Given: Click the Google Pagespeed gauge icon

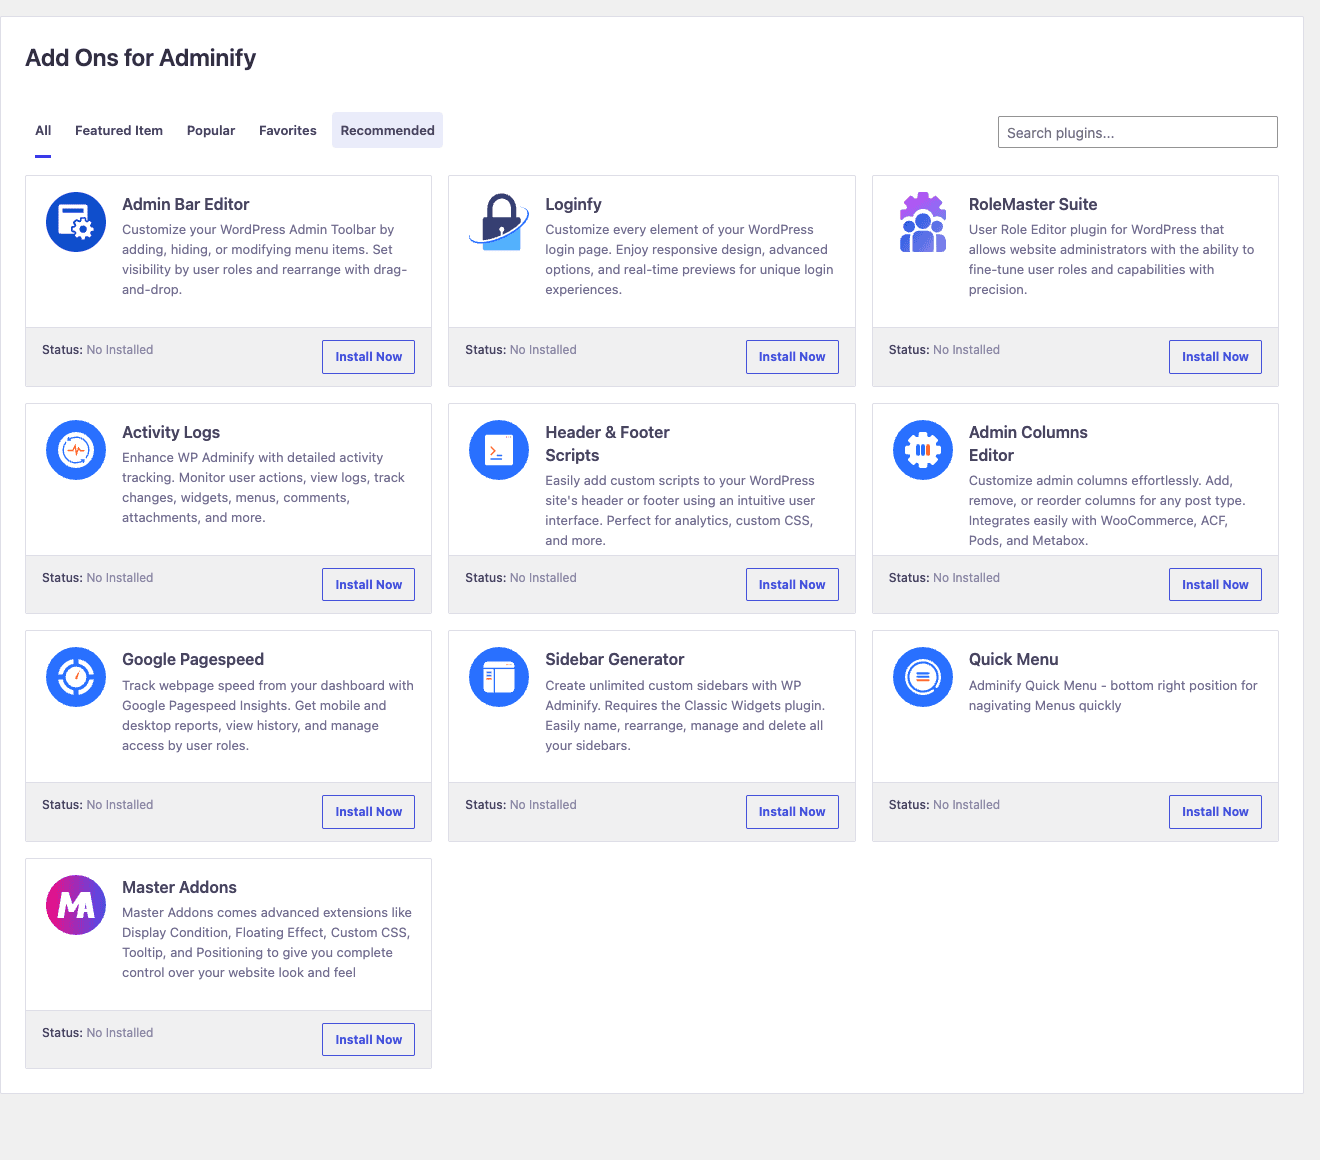Looking at the screenshot, I should [x=76, y=677].
